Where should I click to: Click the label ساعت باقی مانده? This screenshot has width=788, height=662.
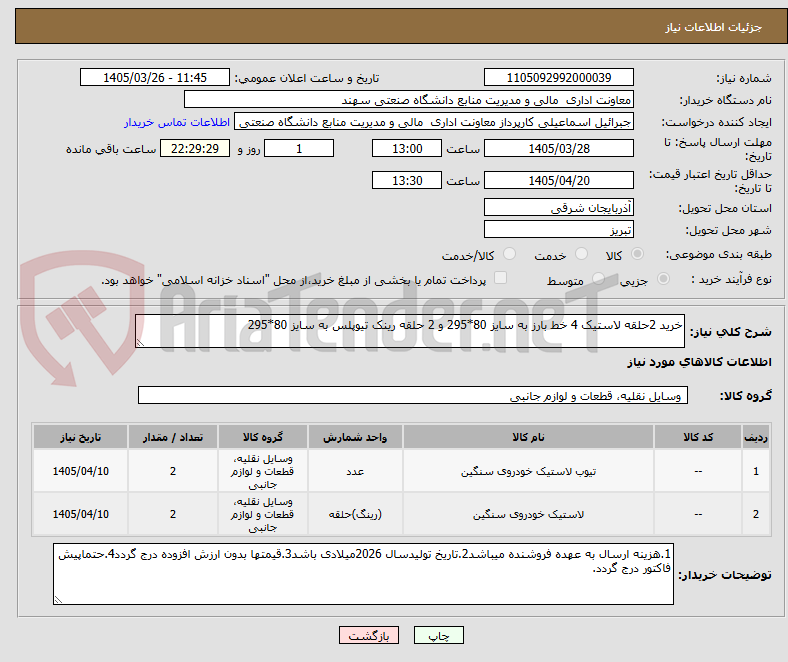(x=111, y=149)
